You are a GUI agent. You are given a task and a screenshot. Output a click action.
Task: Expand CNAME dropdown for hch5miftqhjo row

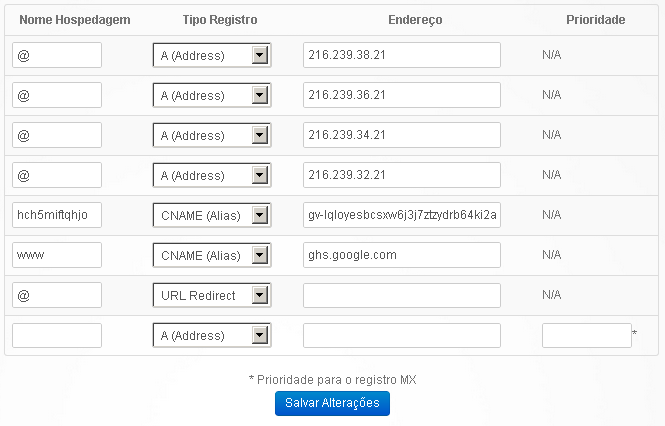(x=212, y=215)
